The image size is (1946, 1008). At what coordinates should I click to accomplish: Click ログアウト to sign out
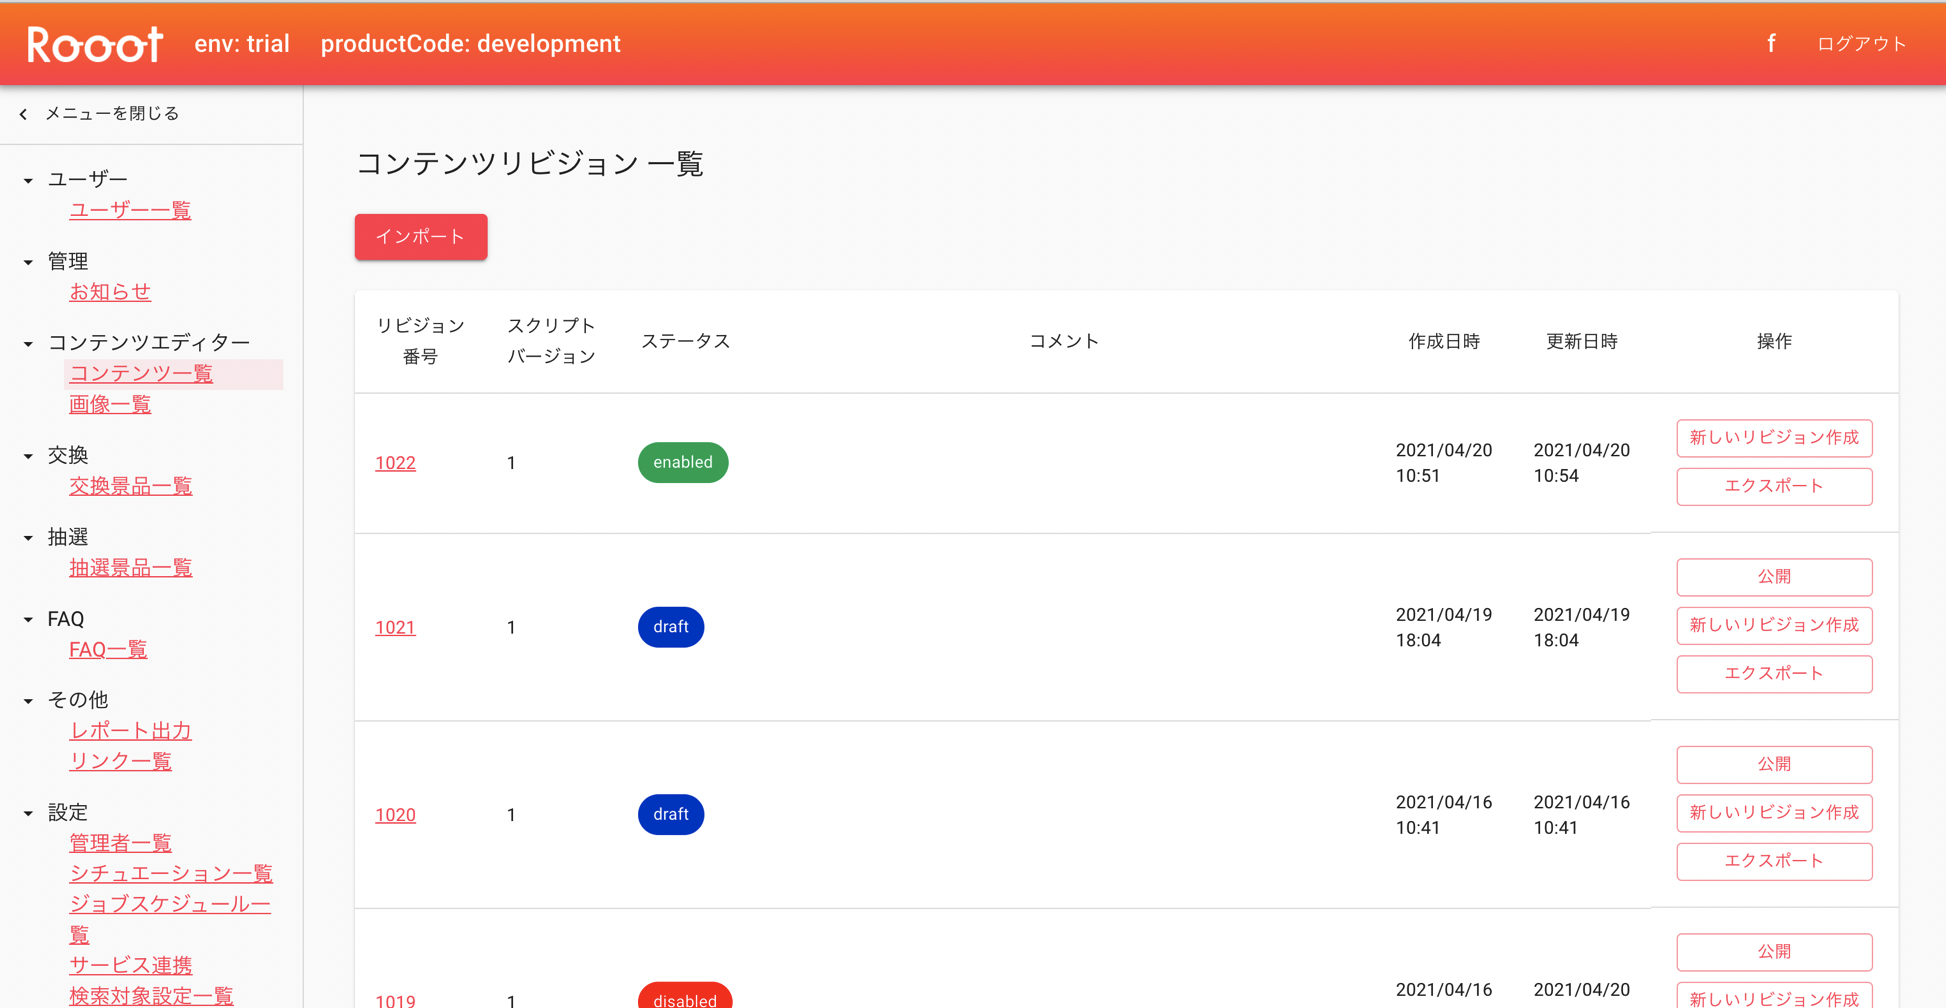(x=1861, y=44)
